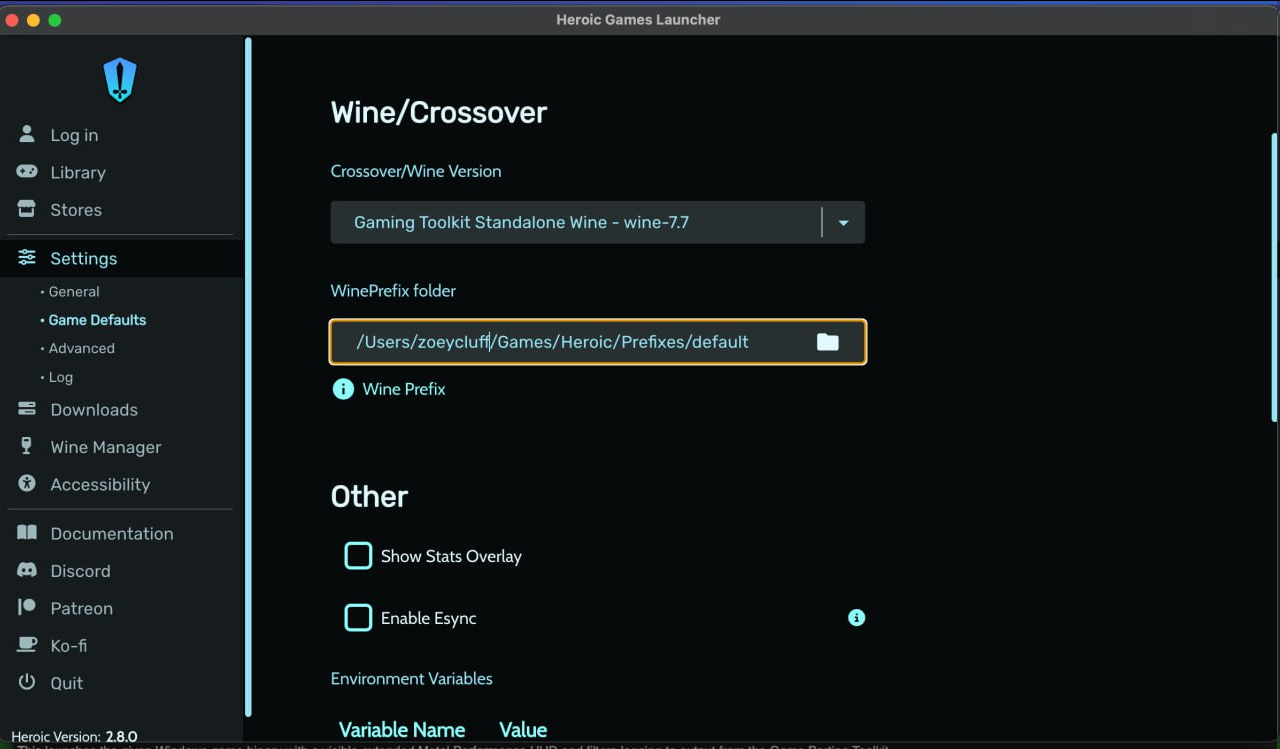Click the main content vertical scrollbar
The width and height of the screenshot is (1280, 749).
click(x=1274, y=277)
